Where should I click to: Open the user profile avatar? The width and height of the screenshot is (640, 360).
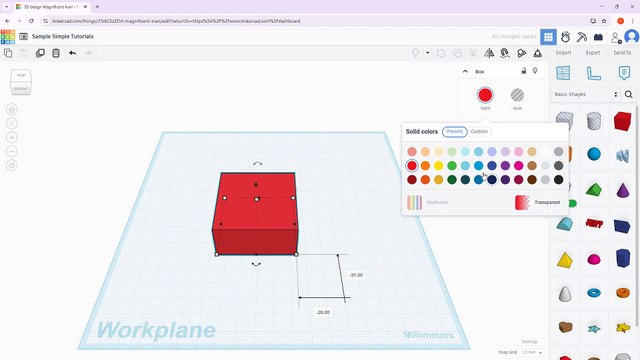632,37
